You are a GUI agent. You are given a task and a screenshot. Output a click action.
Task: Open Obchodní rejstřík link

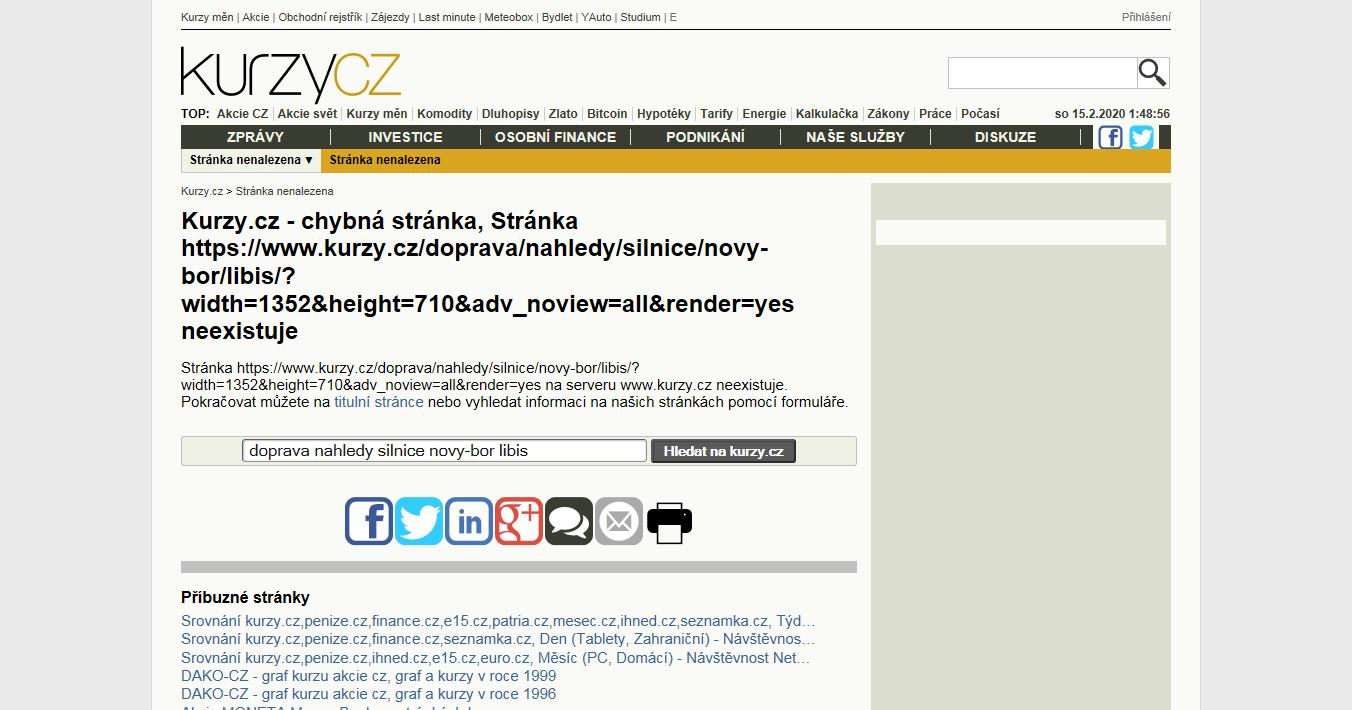[320, 17]
